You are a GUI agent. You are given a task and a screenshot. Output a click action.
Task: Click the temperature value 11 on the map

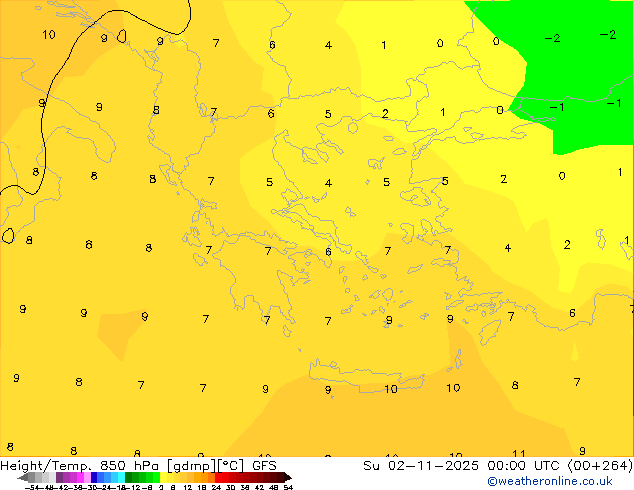519,454
